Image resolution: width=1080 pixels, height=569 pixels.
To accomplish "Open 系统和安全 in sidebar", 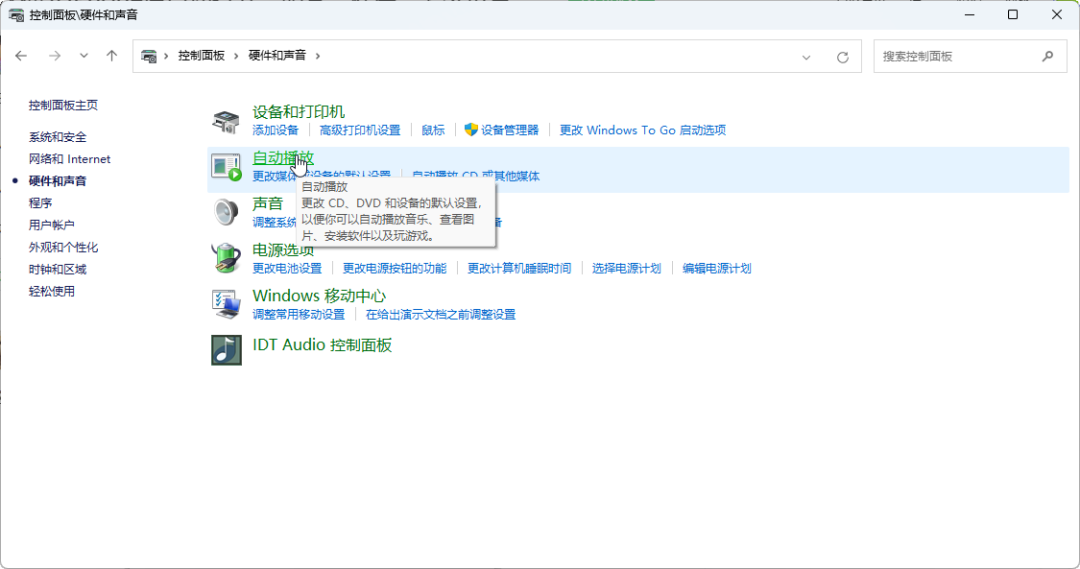I will (57, 137).
